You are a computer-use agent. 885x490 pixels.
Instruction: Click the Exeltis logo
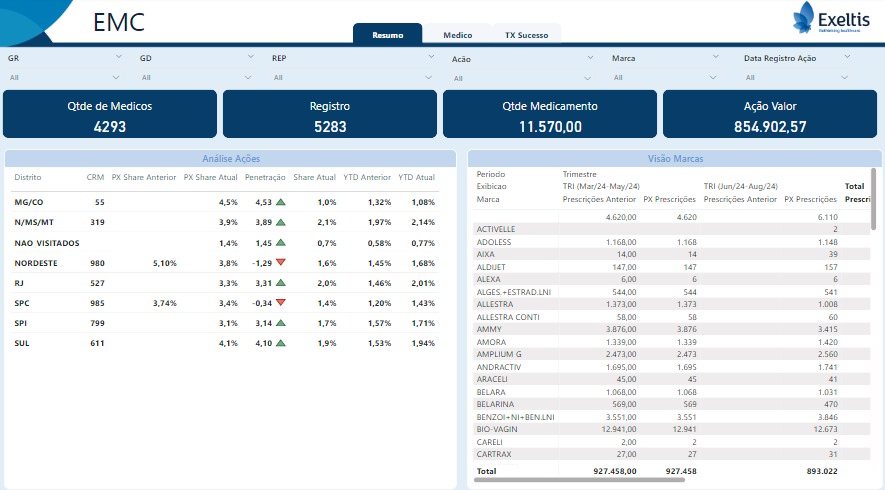point(830,18)
